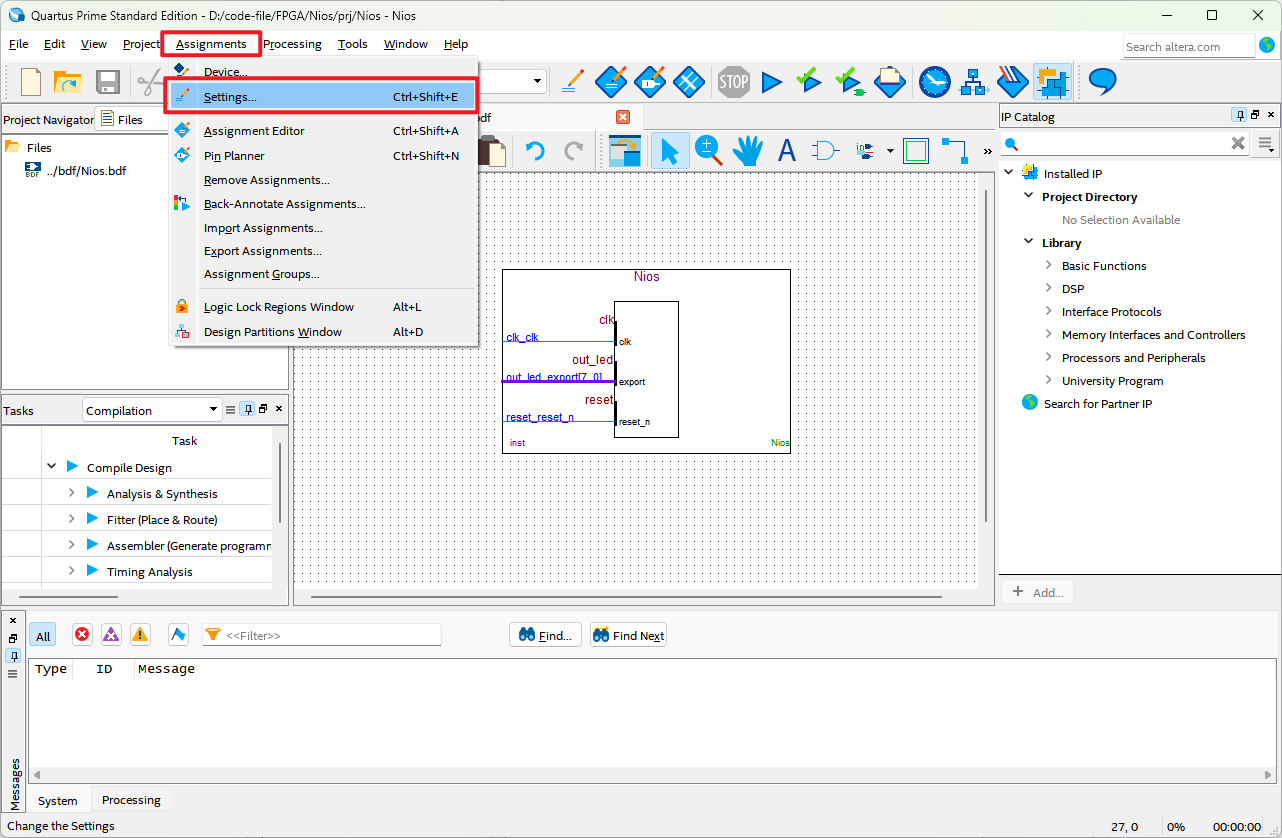Toggle the critical warning purple triangle filter
The height and width of the screenshot is (838, 1282).
[x=111, y=634]
